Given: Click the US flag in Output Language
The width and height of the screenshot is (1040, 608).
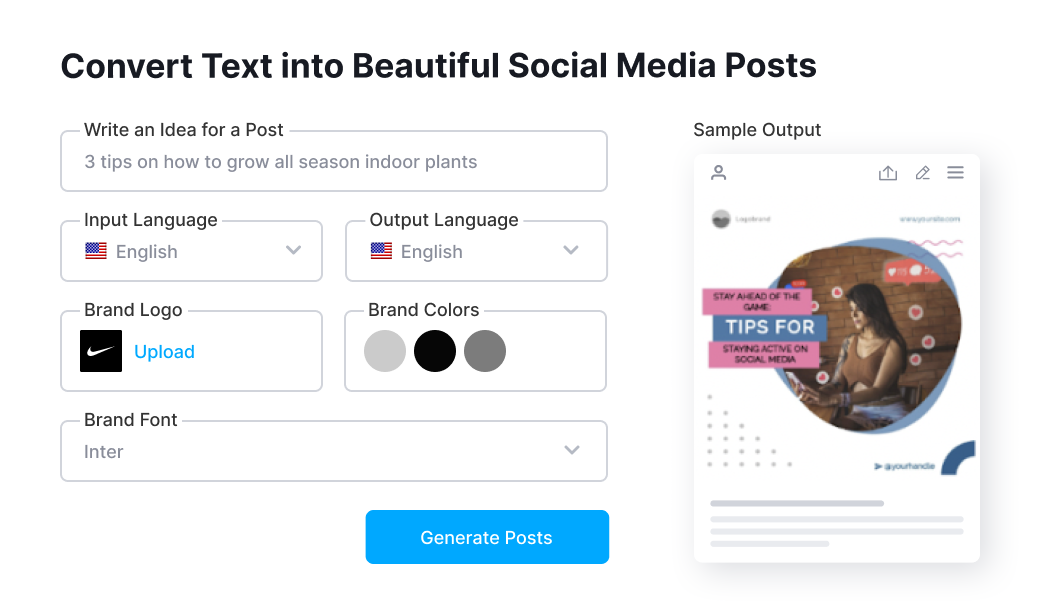Looking at the screenshot, I should pyautogui.click(x=381, y=251).
